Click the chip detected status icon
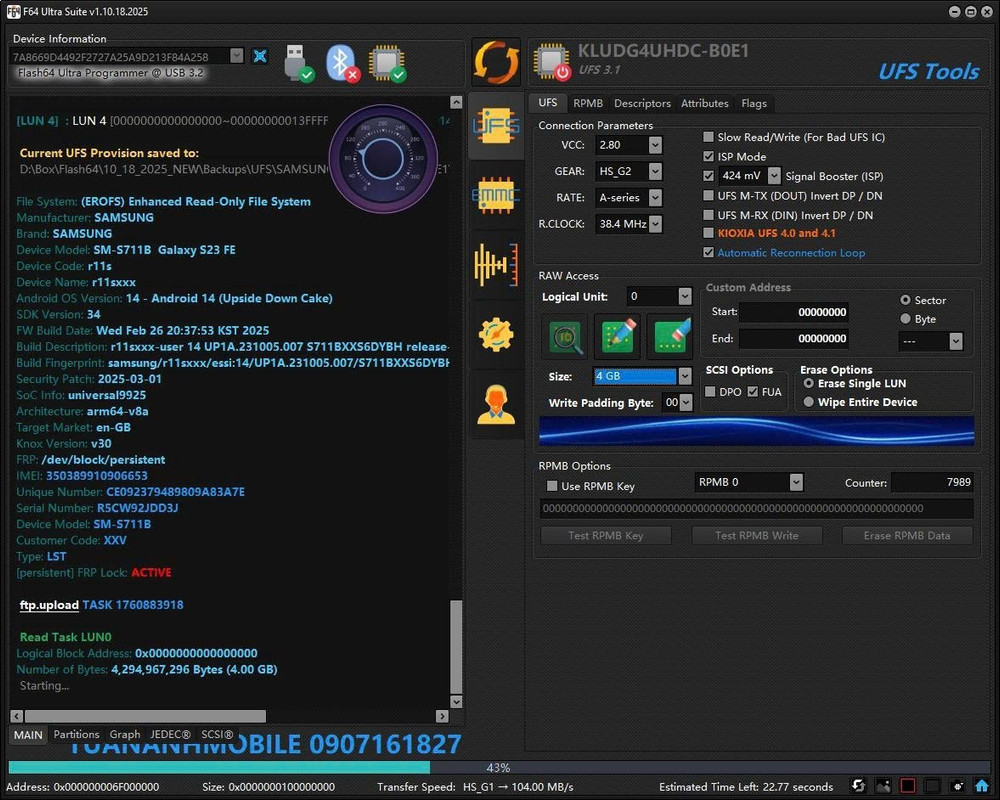1000x800 pixels. click(386, 63)
